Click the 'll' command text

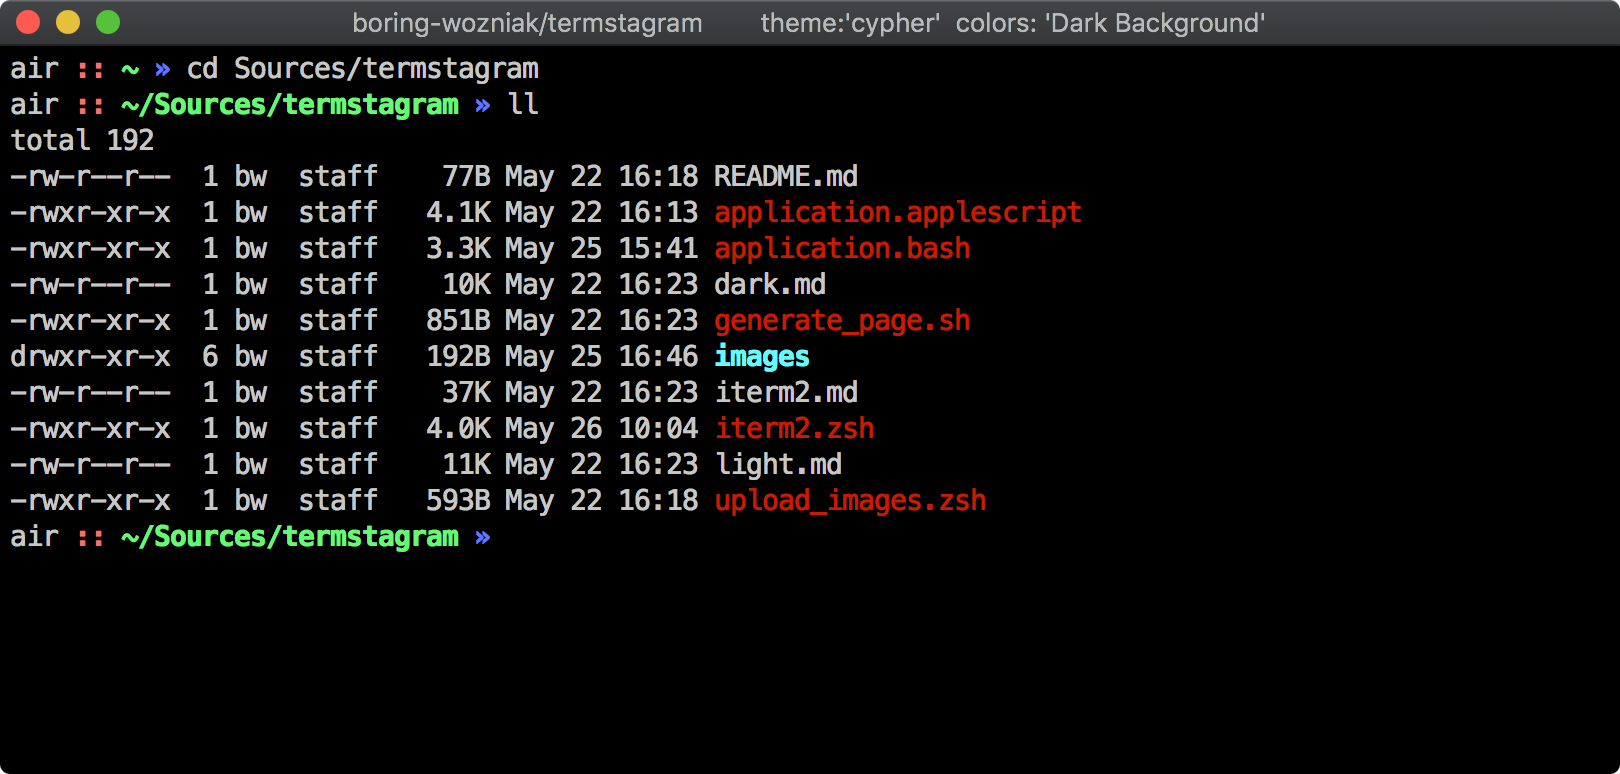click(523, 105)
